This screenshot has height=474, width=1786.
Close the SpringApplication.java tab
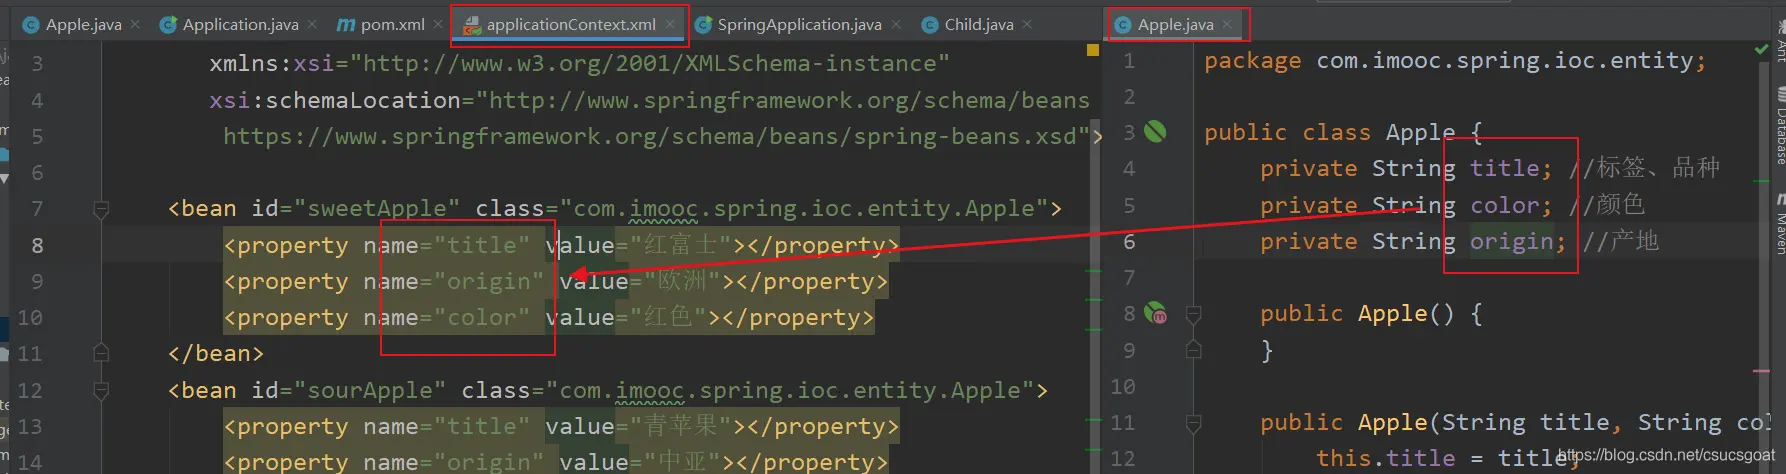896,24
